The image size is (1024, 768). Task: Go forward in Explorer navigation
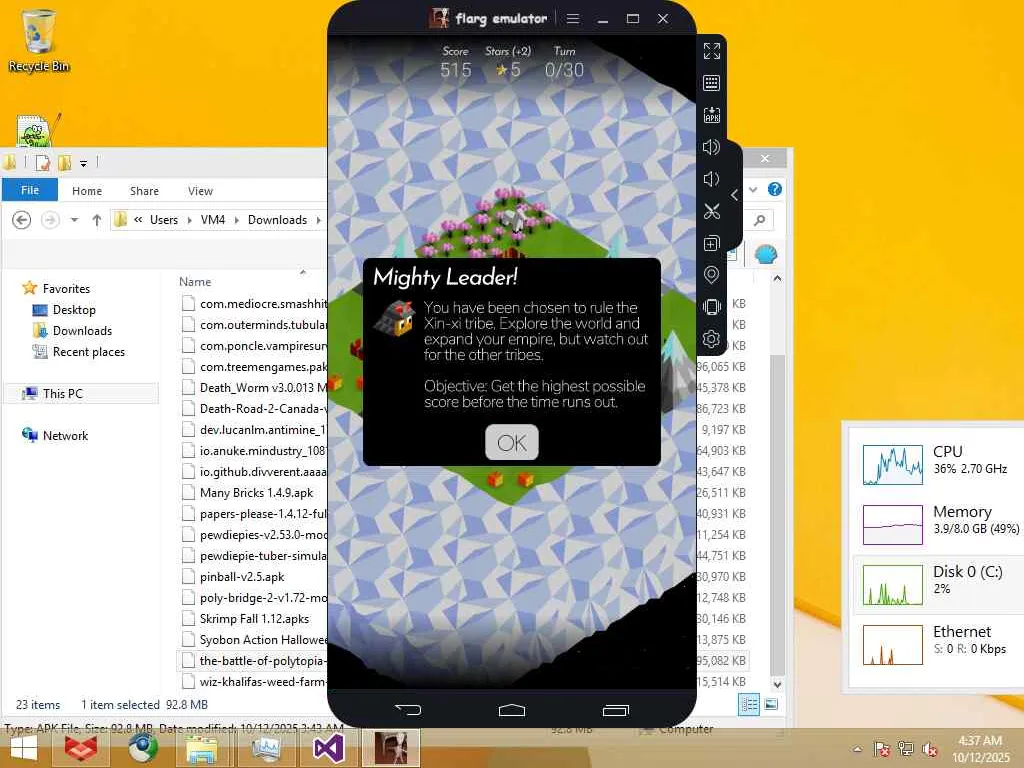click(x=50, y=220)
